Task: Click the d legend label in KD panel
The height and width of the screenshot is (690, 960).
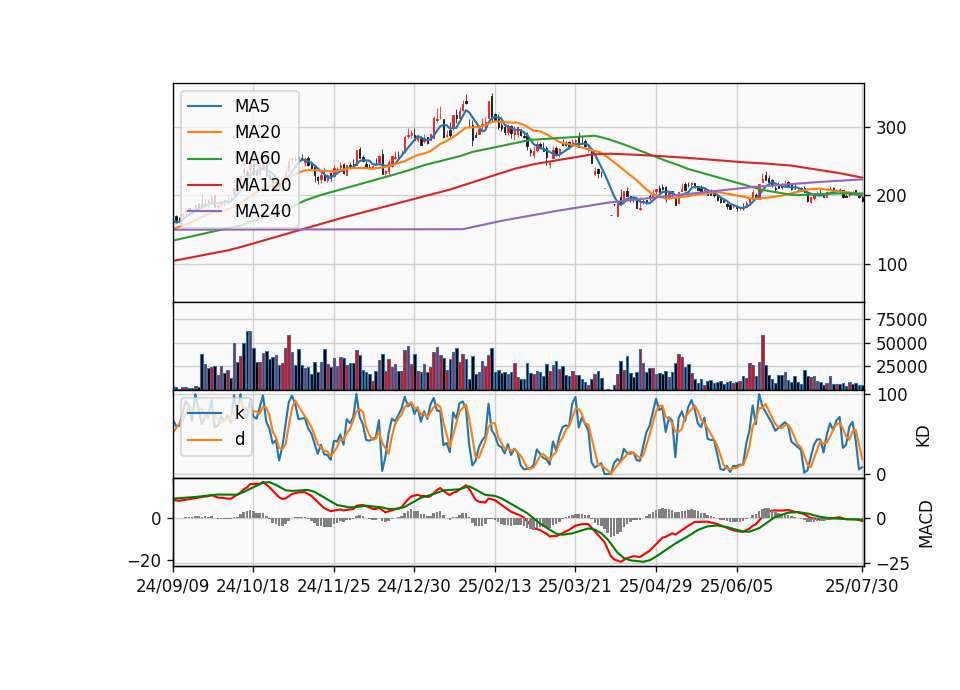Action: pos(240,439)
